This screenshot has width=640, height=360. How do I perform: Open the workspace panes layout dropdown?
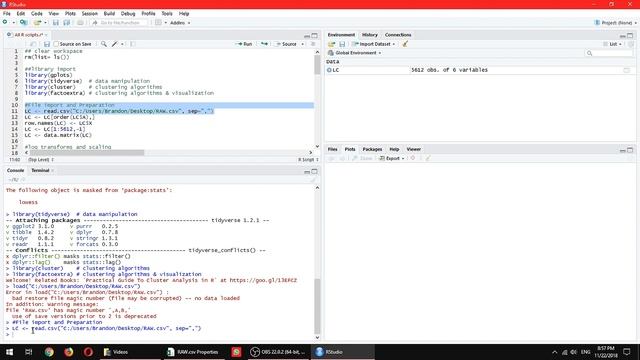(x=161, y=23)
